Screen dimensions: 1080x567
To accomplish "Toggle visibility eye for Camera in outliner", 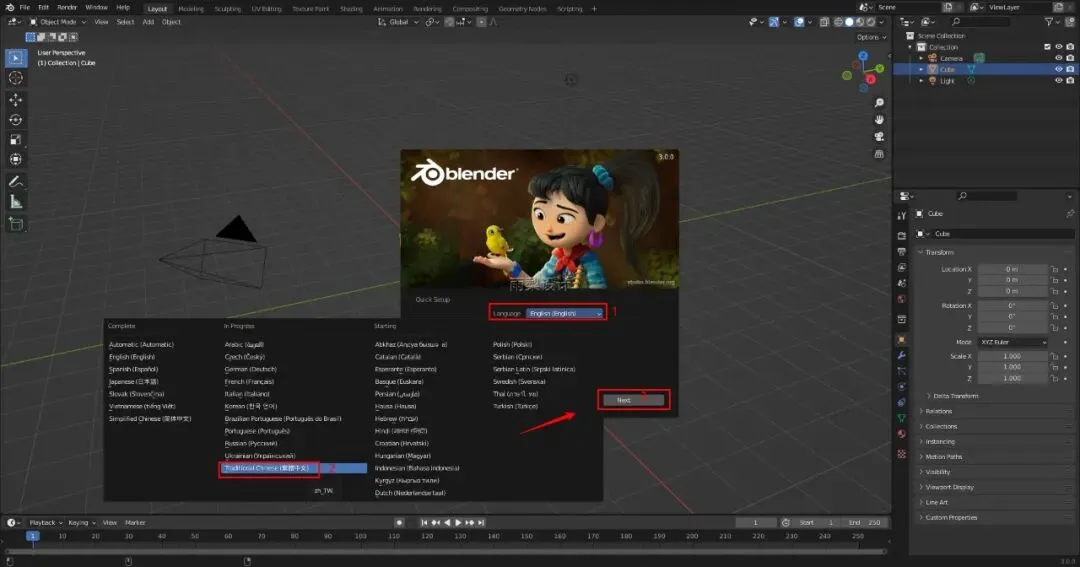I will pos(1059,58).
